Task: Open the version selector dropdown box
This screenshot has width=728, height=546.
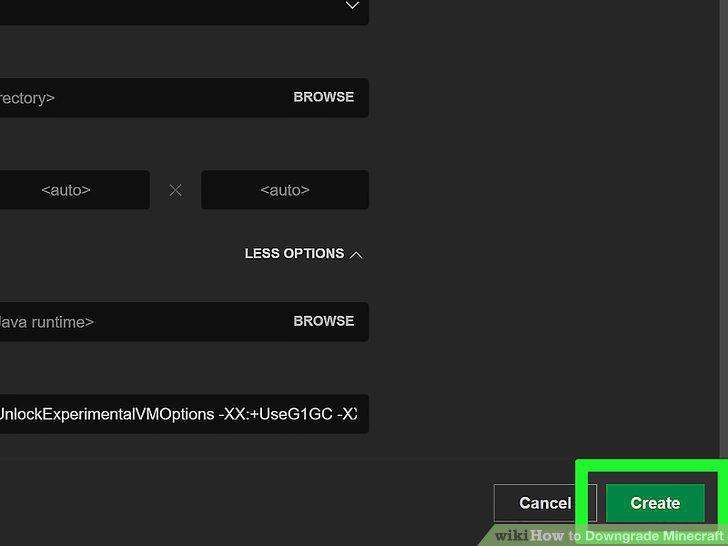Action: coord(184,12)
